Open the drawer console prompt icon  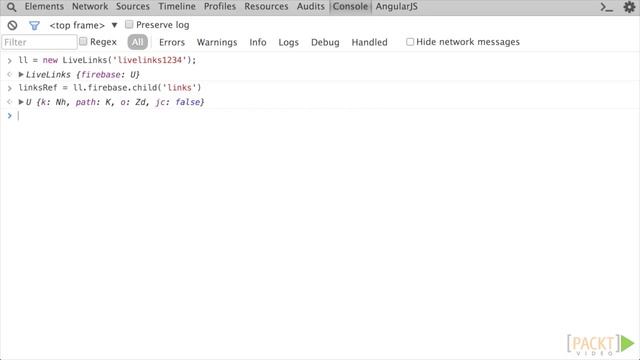pyautogui.click(x=607, y=7)
